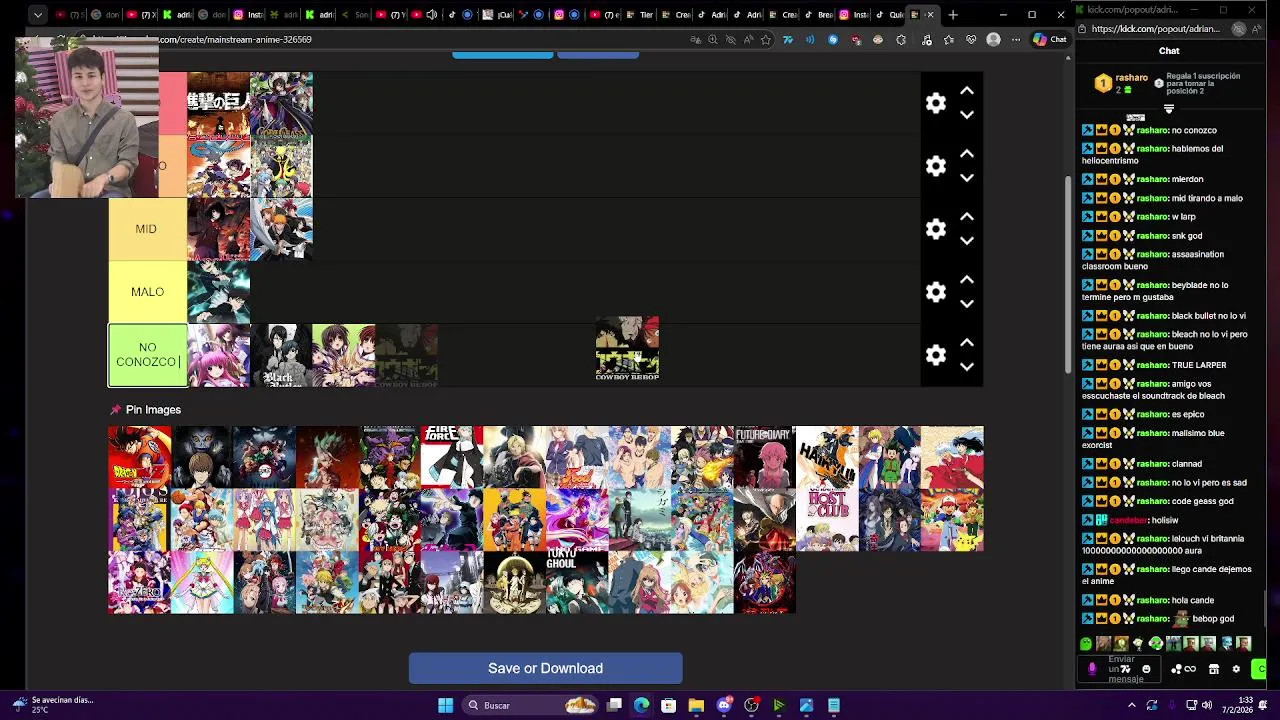Open the taskbar volume icon
The height and width of the screenshot is (720, 1280).
[1206, 705]
